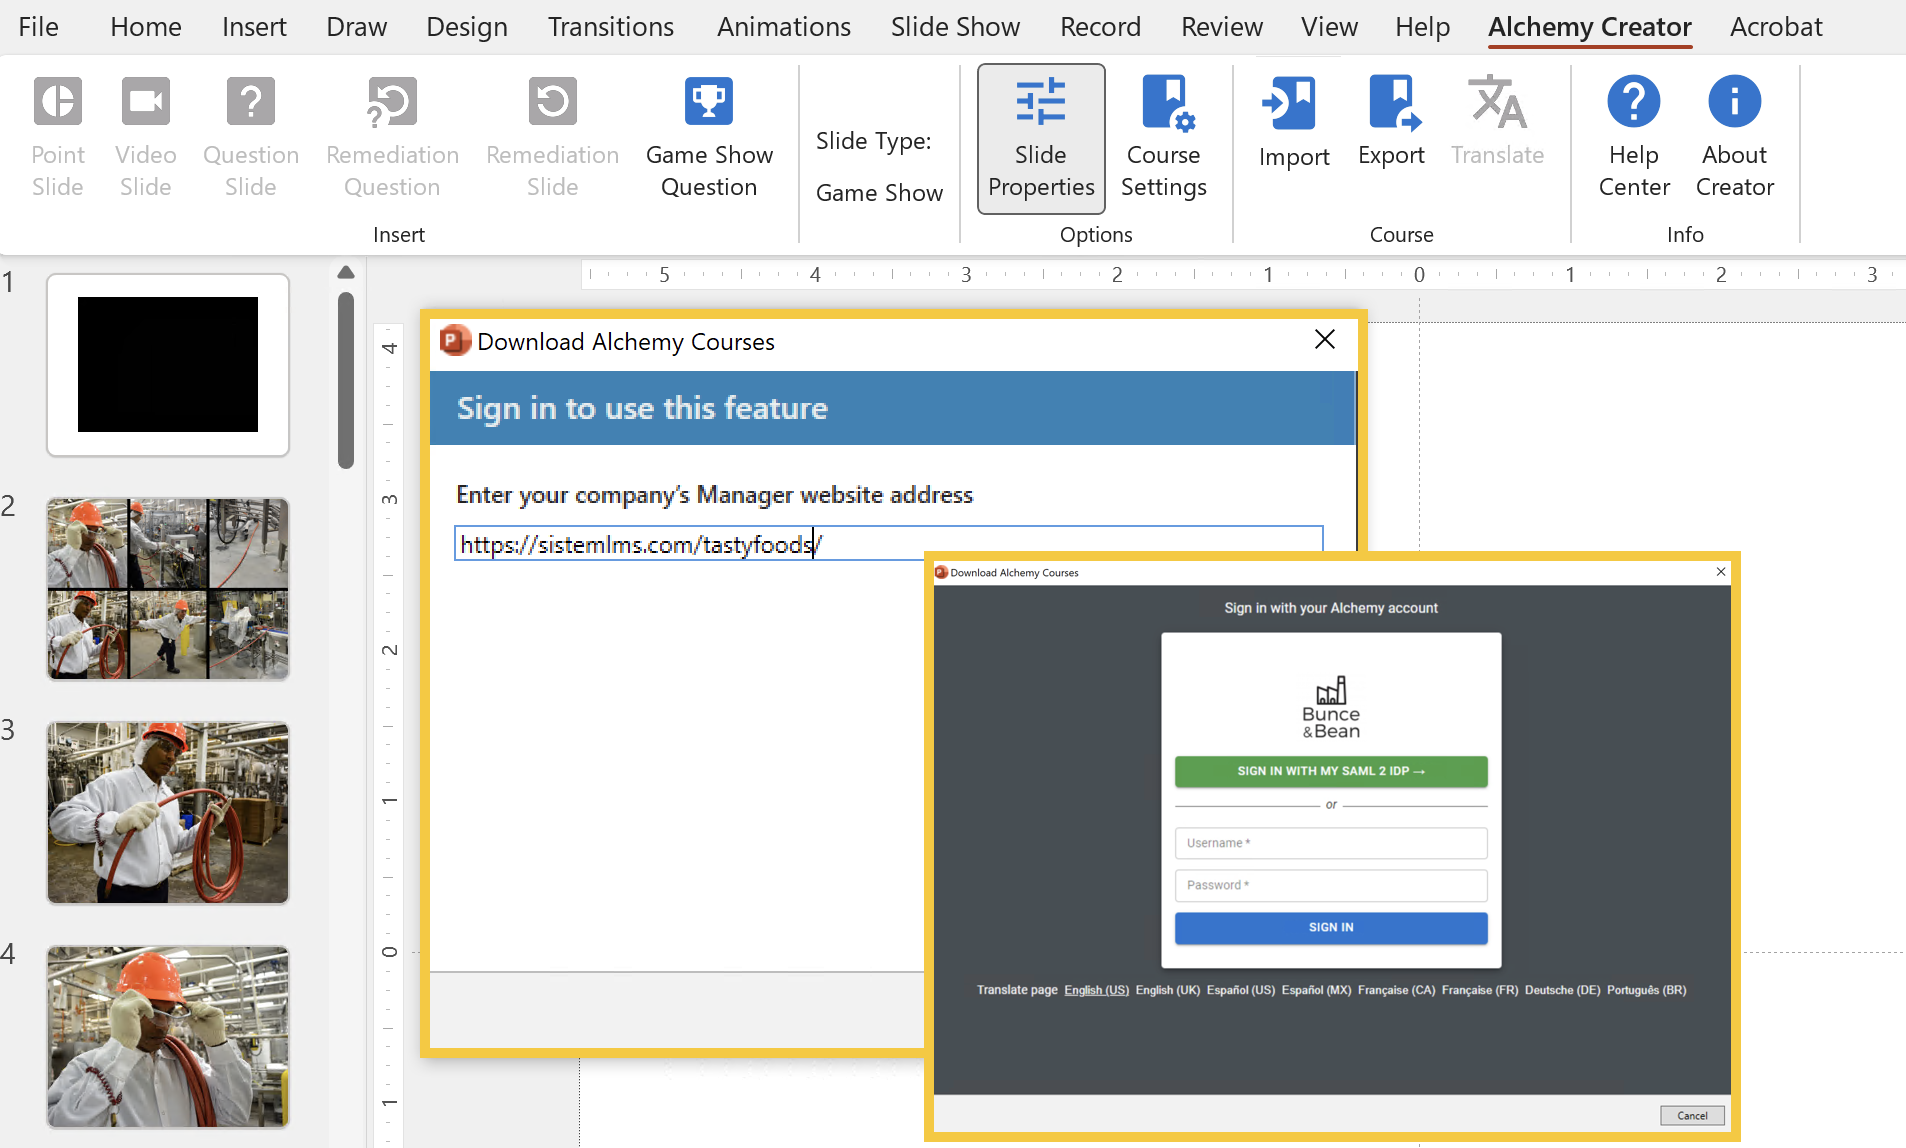Insert a Game Show Question
This screenshot has height=1148, width=1906.
(709, 137)
